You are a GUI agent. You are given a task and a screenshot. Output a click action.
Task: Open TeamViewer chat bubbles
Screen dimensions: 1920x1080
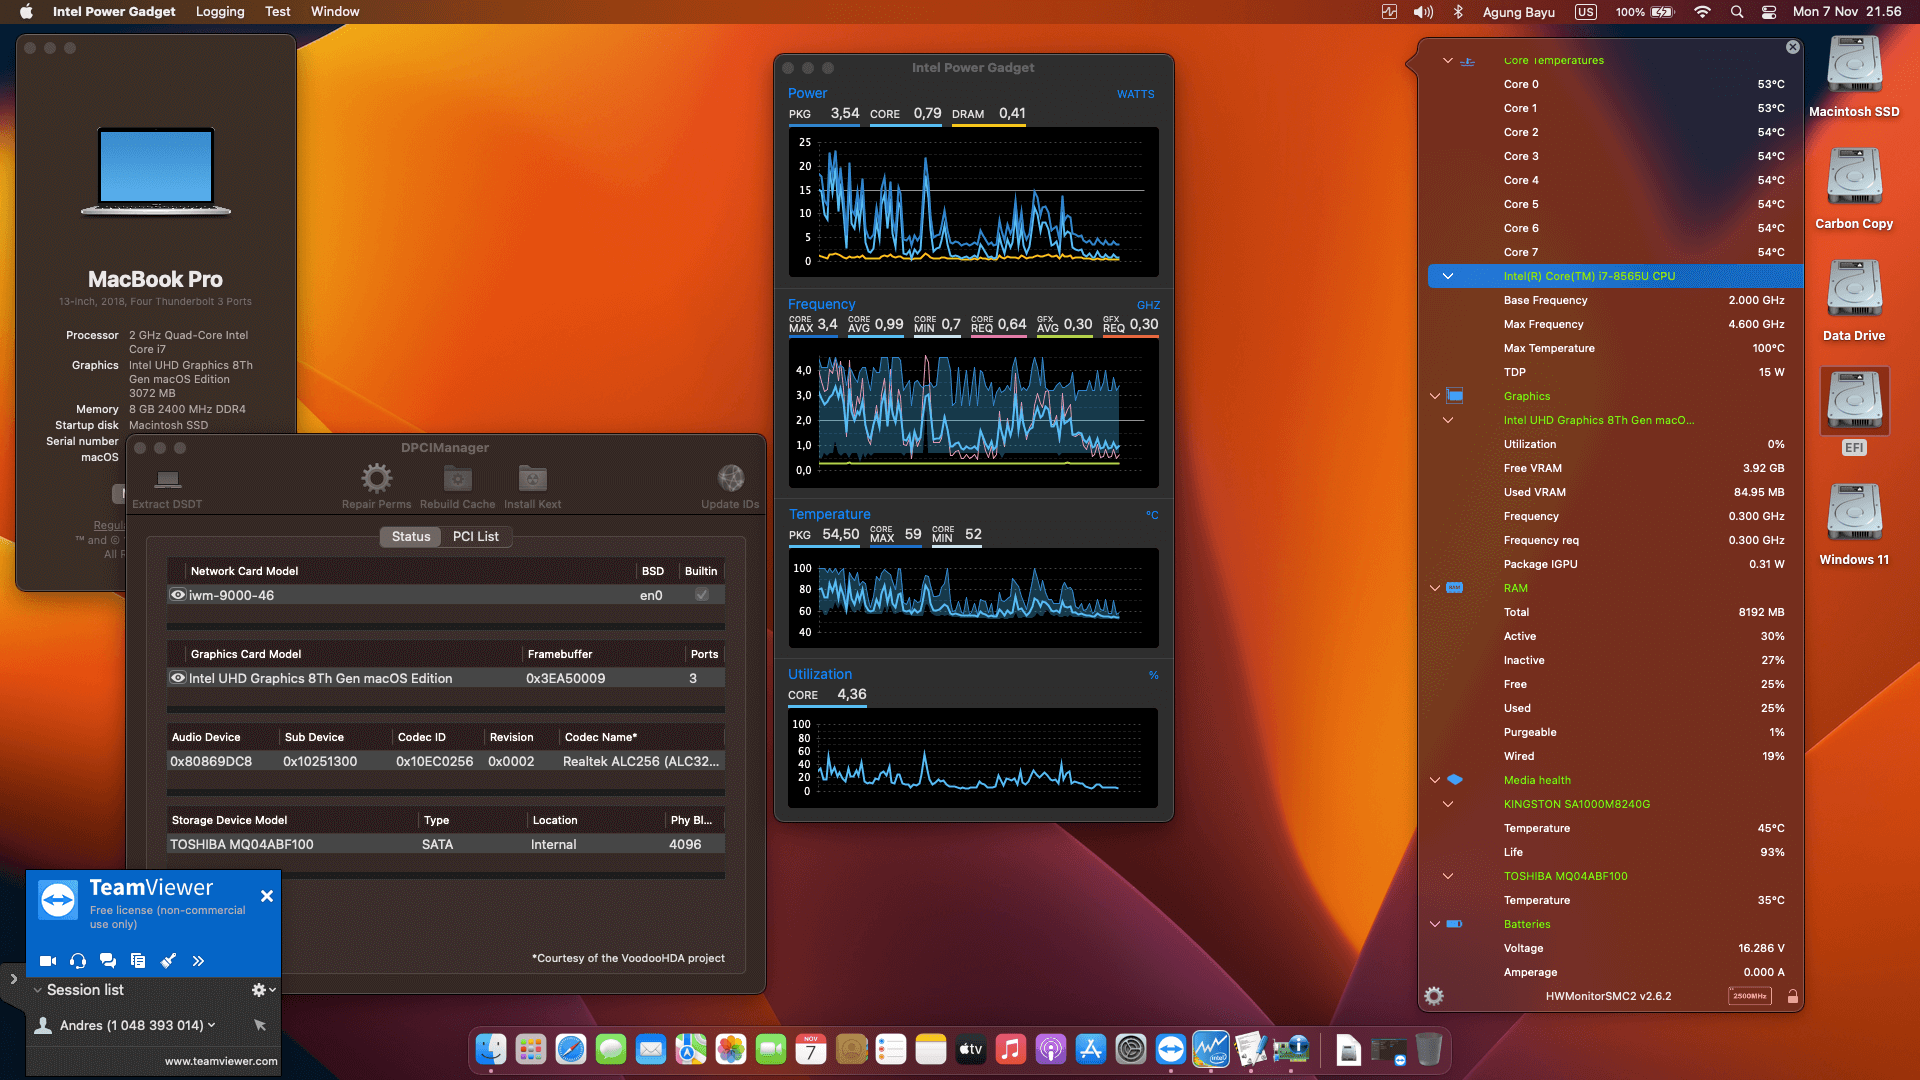[x=108, y=961]
